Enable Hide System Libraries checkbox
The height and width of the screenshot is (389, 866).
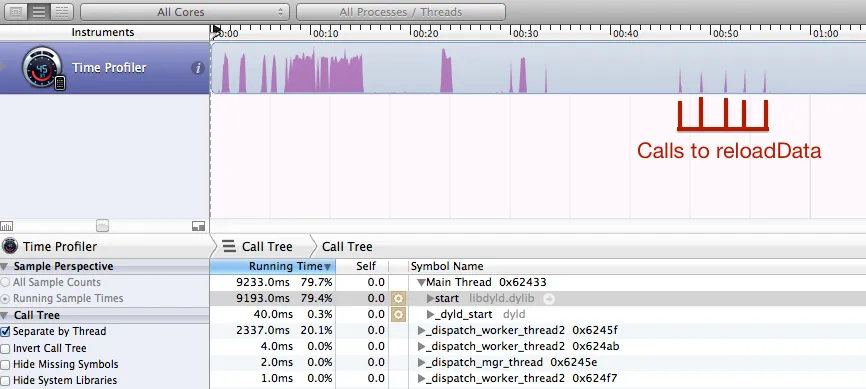point(6,381)
